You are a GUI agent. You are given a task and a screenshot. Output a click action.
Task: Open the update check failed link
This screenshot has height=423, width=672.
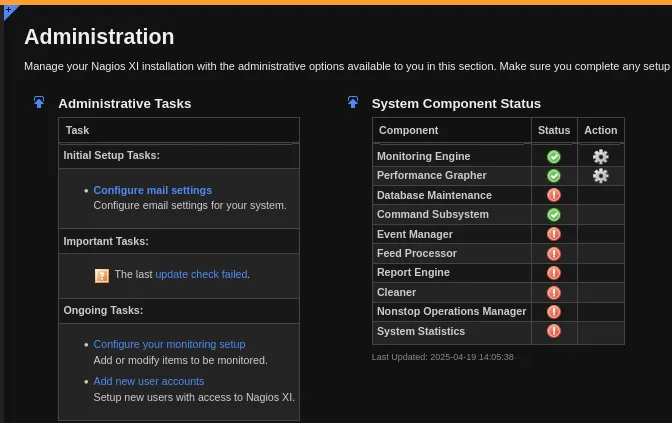tap(201, 274)
